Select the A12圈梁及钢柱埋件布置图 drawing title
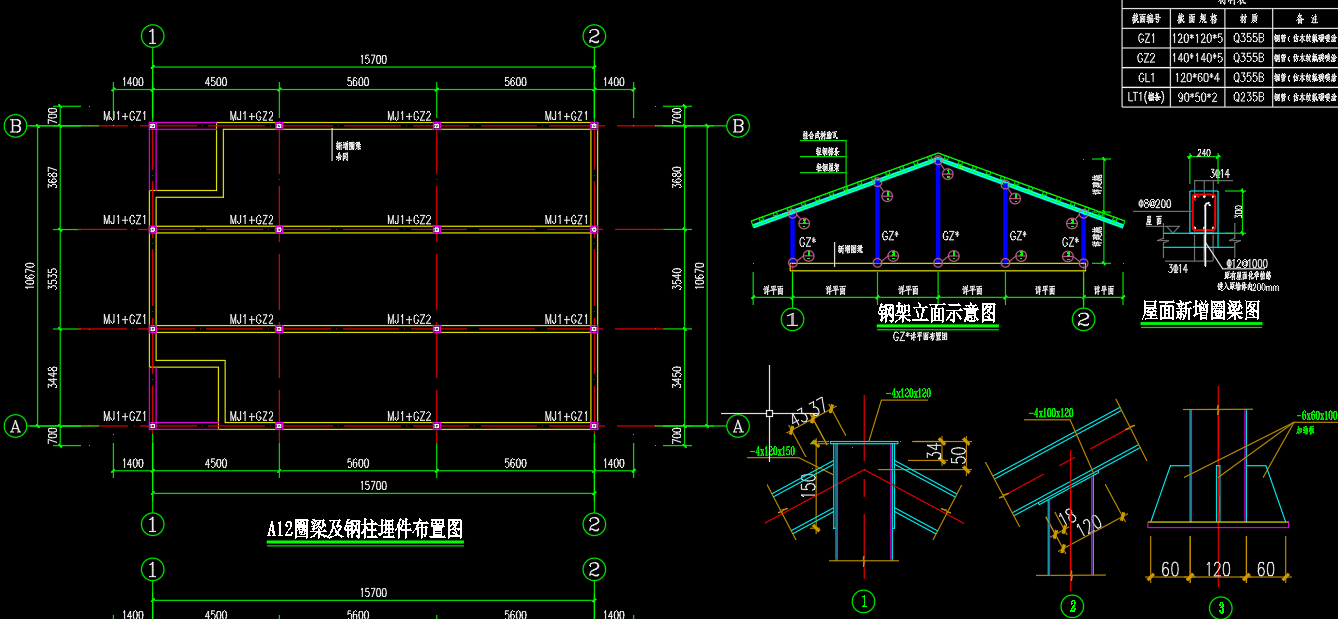 [x=365, y=529]
